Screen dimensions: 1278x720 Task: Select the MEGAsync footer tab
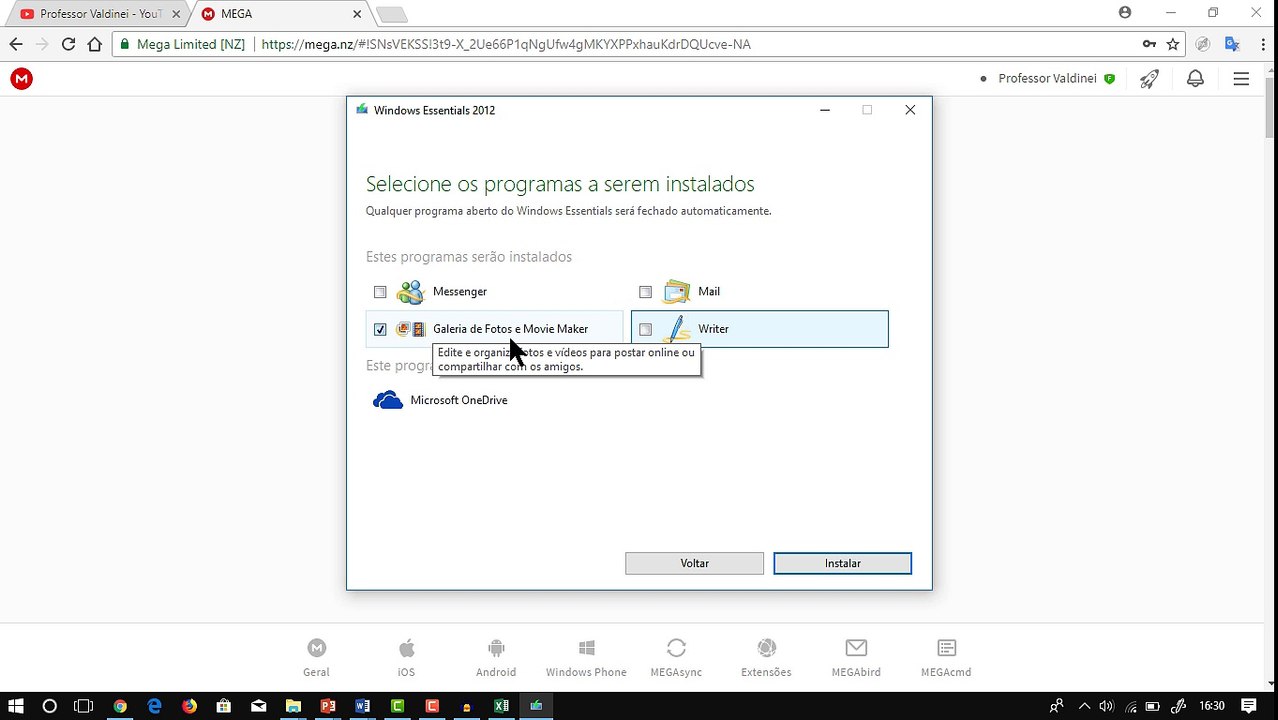(676, 658)
